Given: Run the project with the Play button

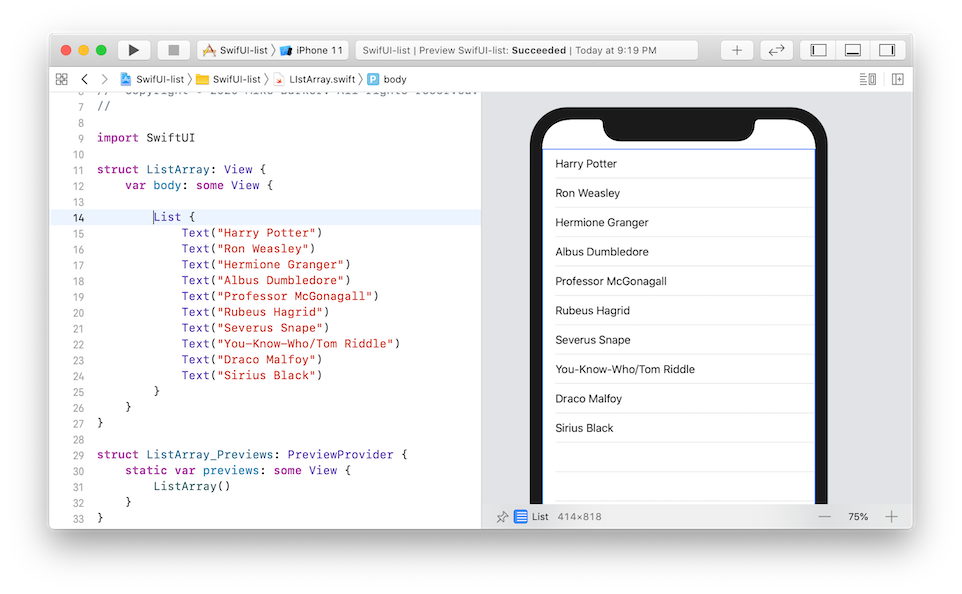Looking at the screenshot, I should (x=134, y=50).
